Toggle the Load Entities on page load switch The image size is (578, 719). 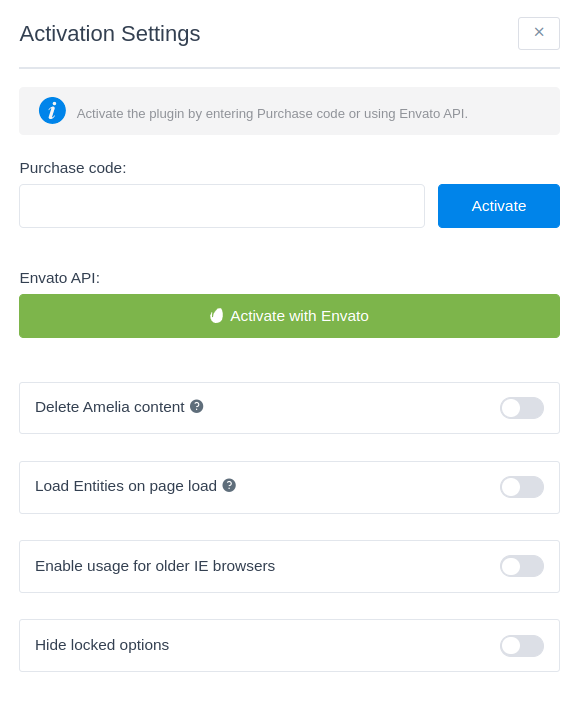coord(522,487)
